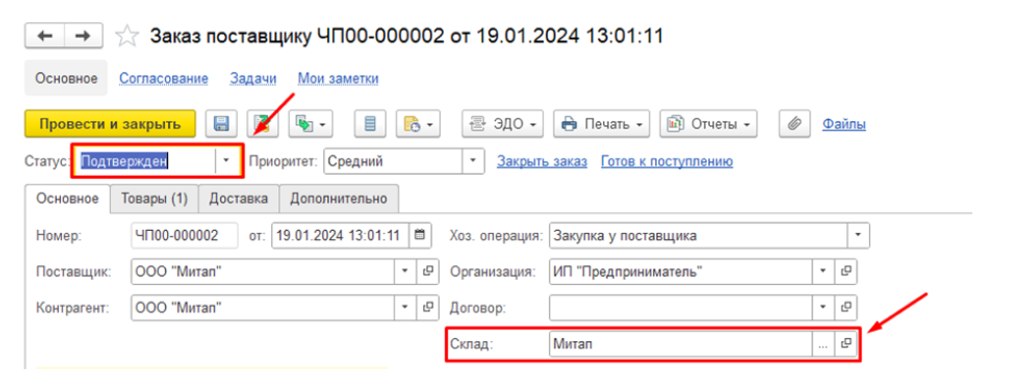
Task: Open the Склад record with open icon
Action: click(845, 345)
